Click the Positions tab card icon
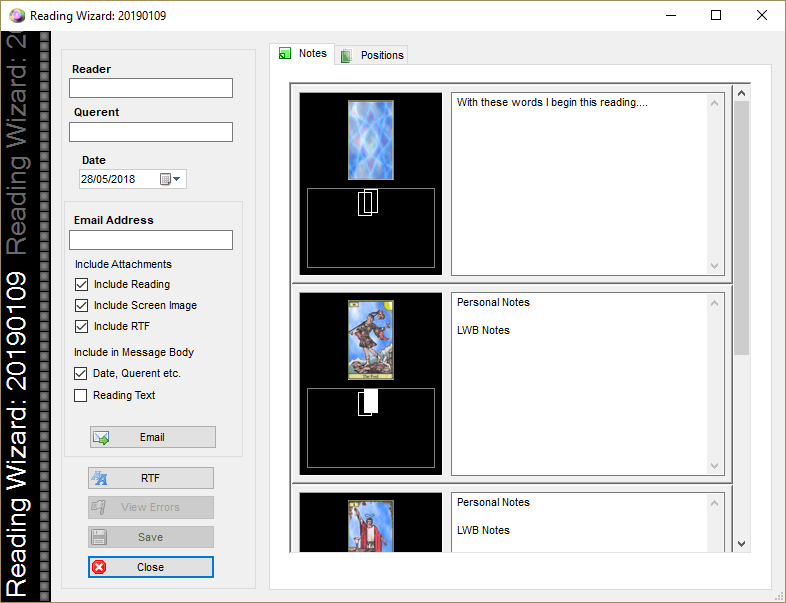Screen dimensions: 786x603 click(x=346, y=56)
